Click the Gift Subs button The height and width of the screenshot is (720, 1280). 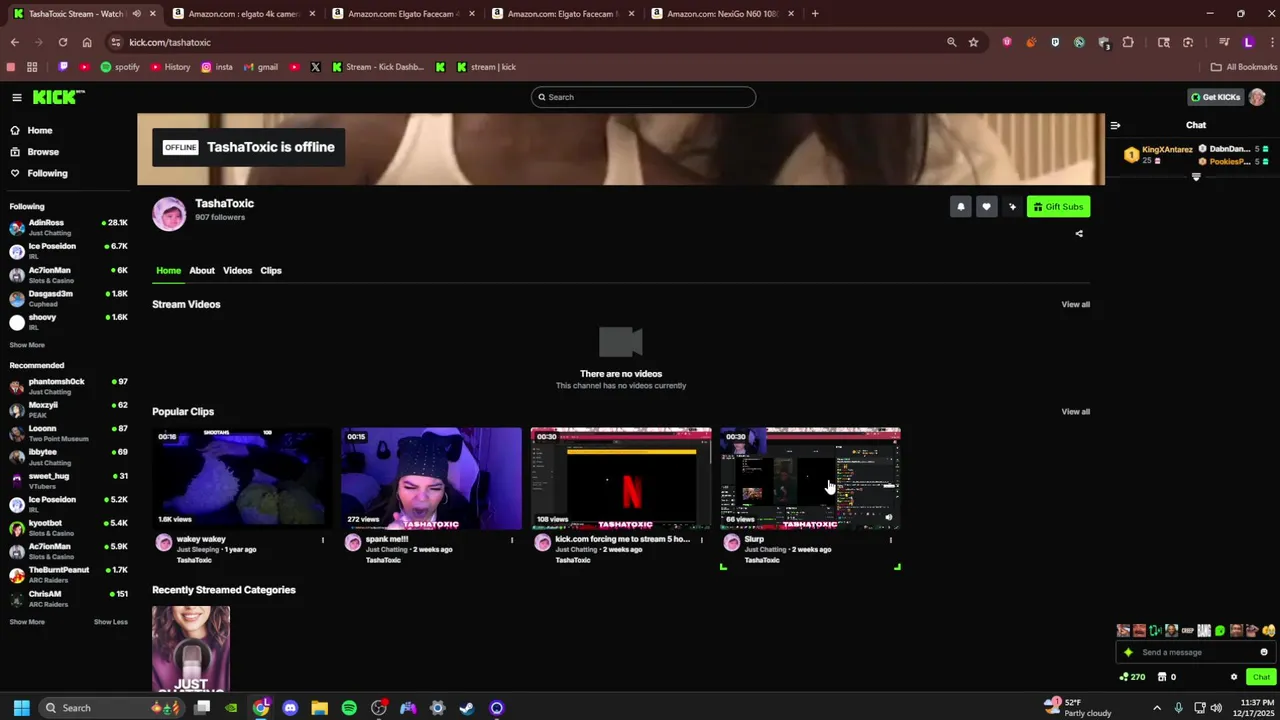(1058, 207)
